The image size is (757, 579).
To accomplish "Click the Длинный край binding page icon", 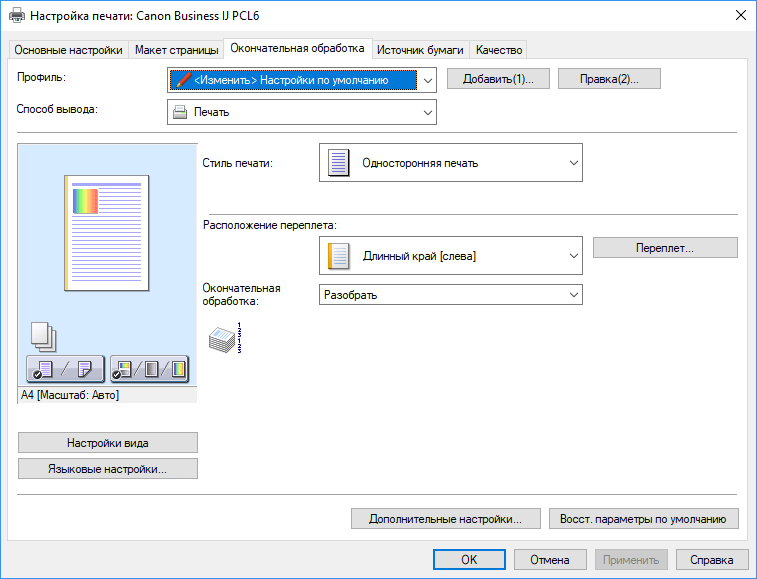I will pos(338,255).
